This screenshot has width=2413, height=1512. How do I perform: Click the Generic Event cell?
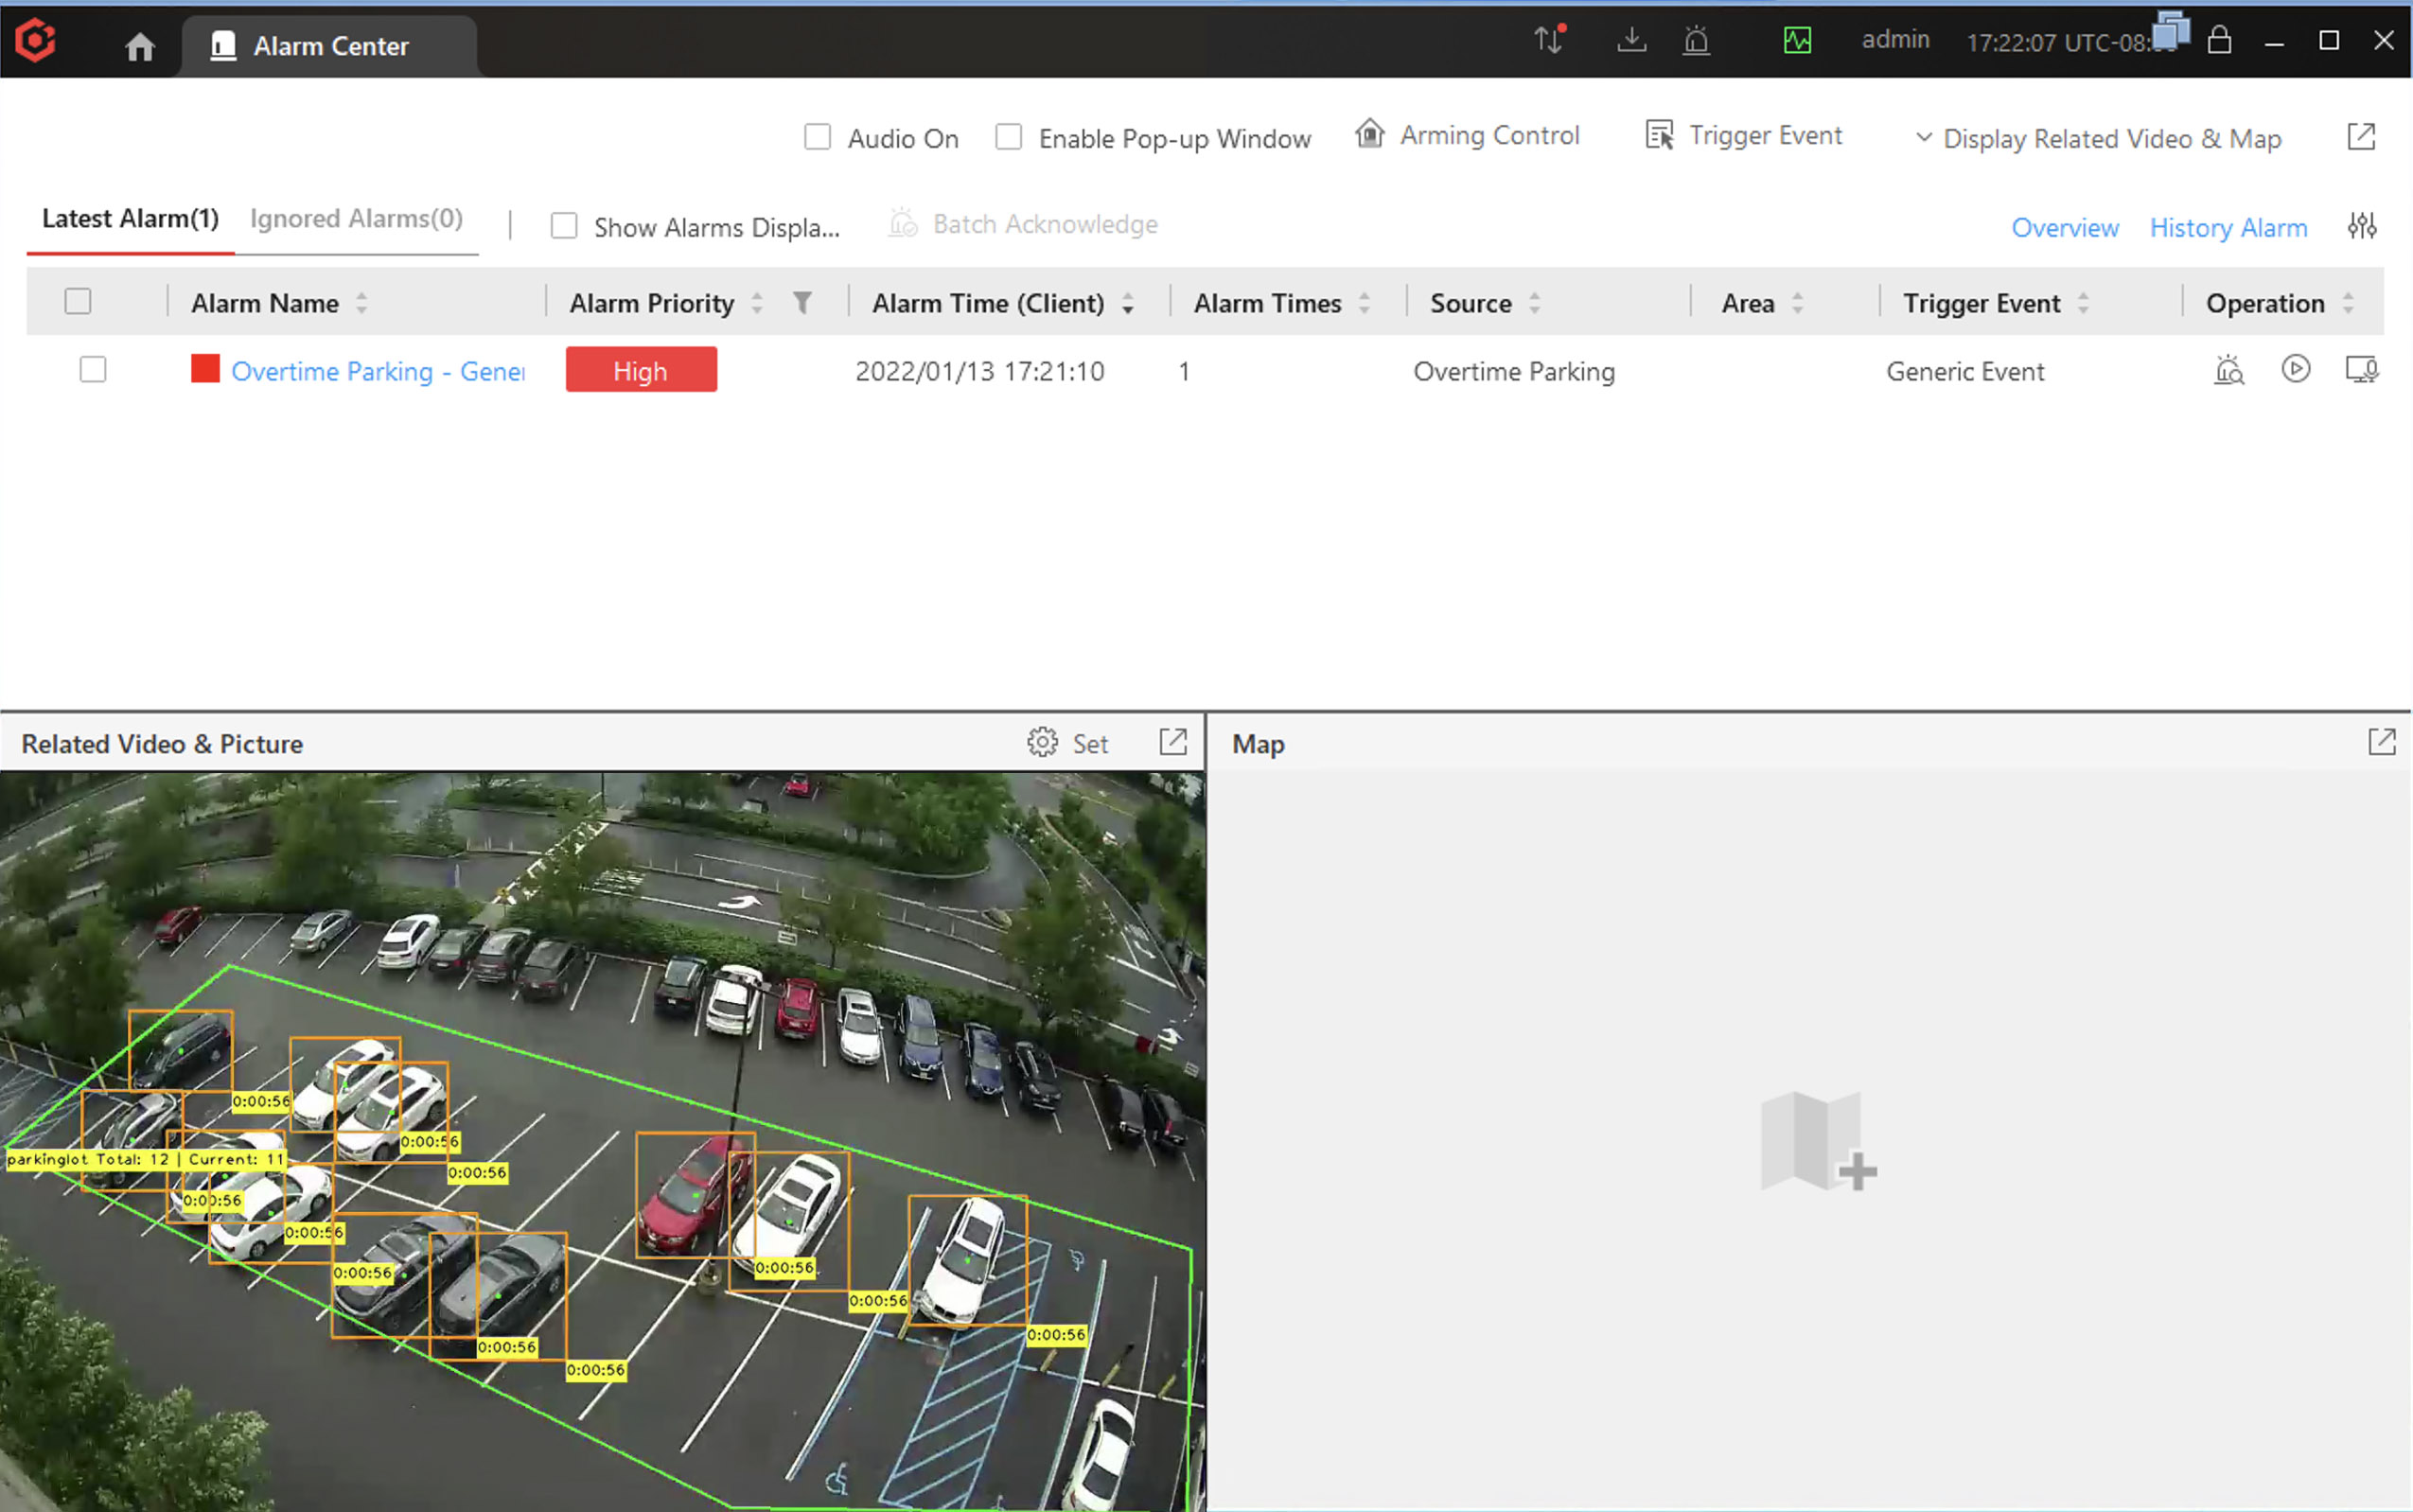[x=1966, y=371]
